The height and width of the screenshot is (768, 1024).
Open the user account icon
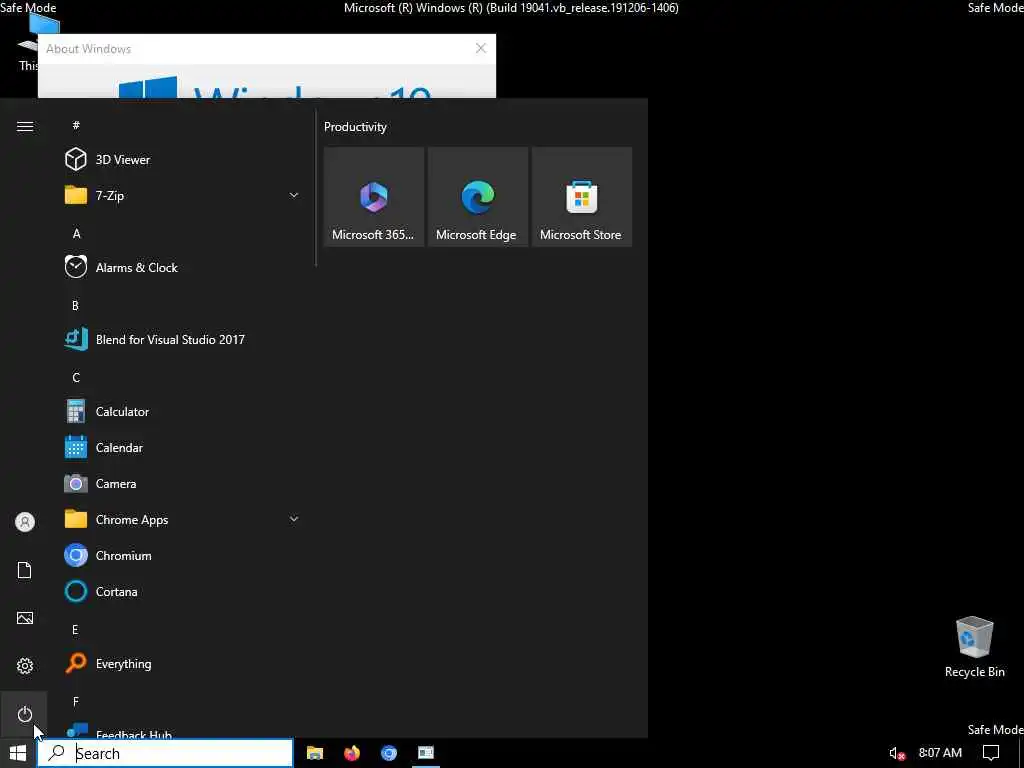(25, 522)
